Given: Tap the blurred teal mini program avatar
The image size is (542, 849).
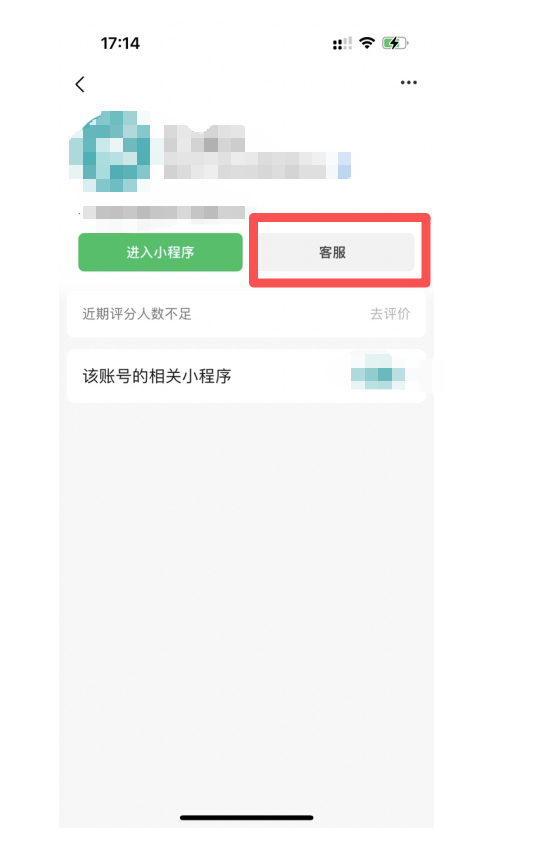Looking at the screenshot, I should tap(110, 152).
